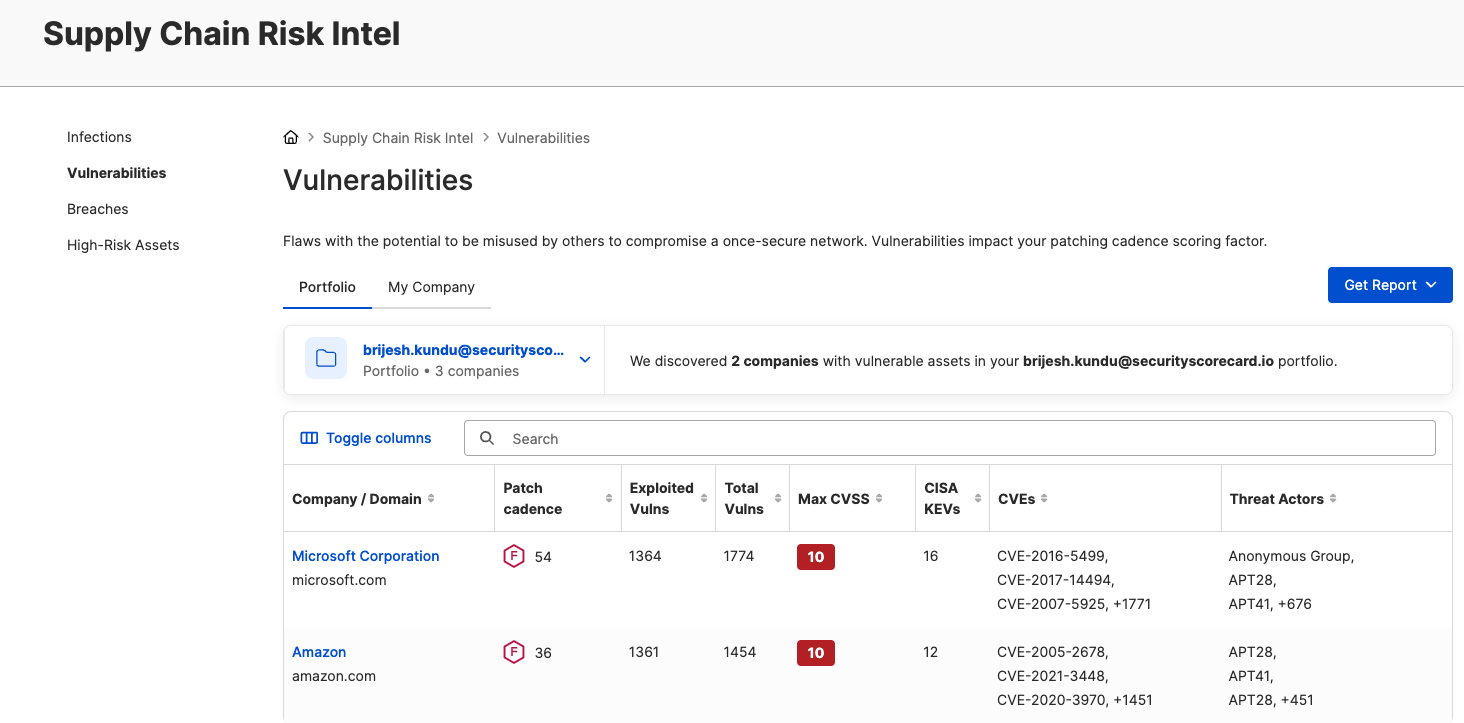Click Microsoft's F grade hexagon icon

(x=514, y=556)
